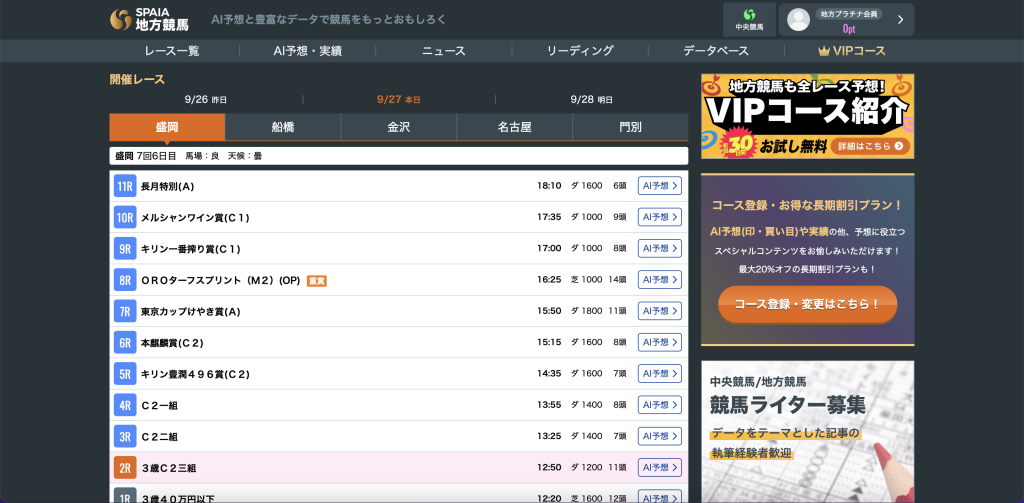The width and height of the screenshot is (1024, 503).
Task: Open the 中央競馬 switch icon
Action: pos(749,20)
